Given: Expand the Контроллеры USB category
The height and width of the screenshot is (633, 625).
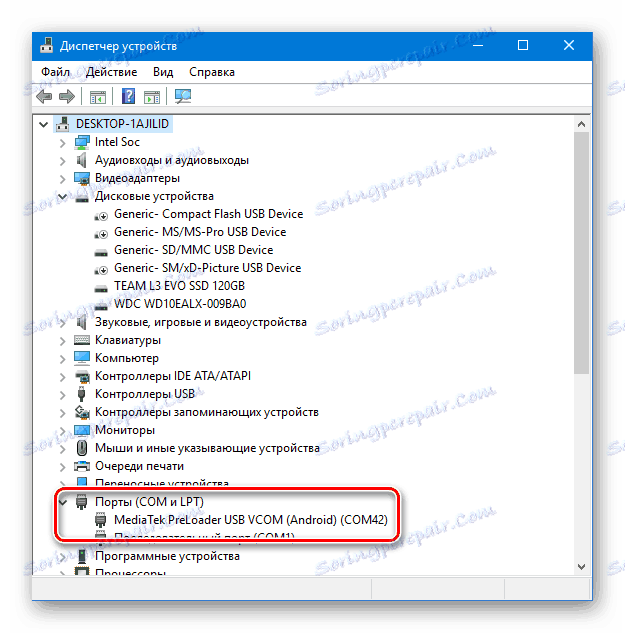Looking at the screenshot, I should coord(63,394).
